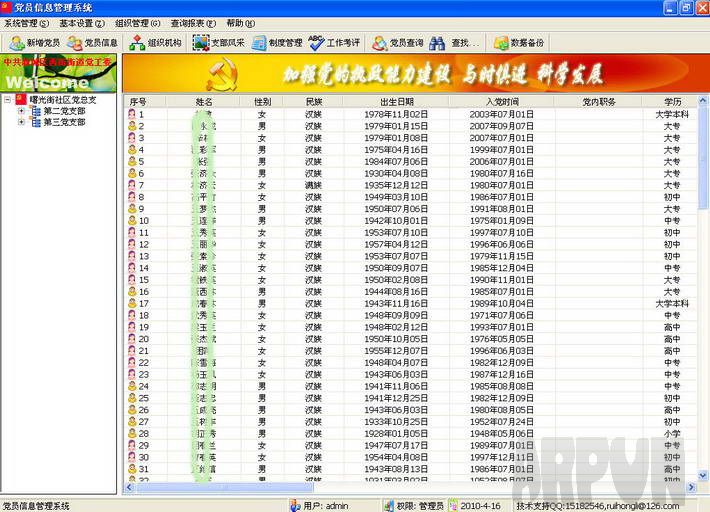Collapse the 曙光街社区党总支 root node
Image resolution: width=710 pixels, height=512 pixels.
tap(8, 100)
